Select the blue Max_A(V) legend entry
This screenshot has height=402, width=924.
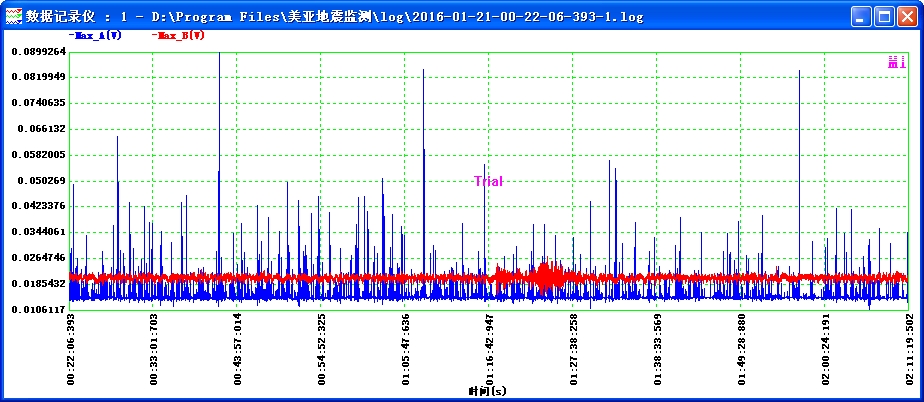pos(95,35)
